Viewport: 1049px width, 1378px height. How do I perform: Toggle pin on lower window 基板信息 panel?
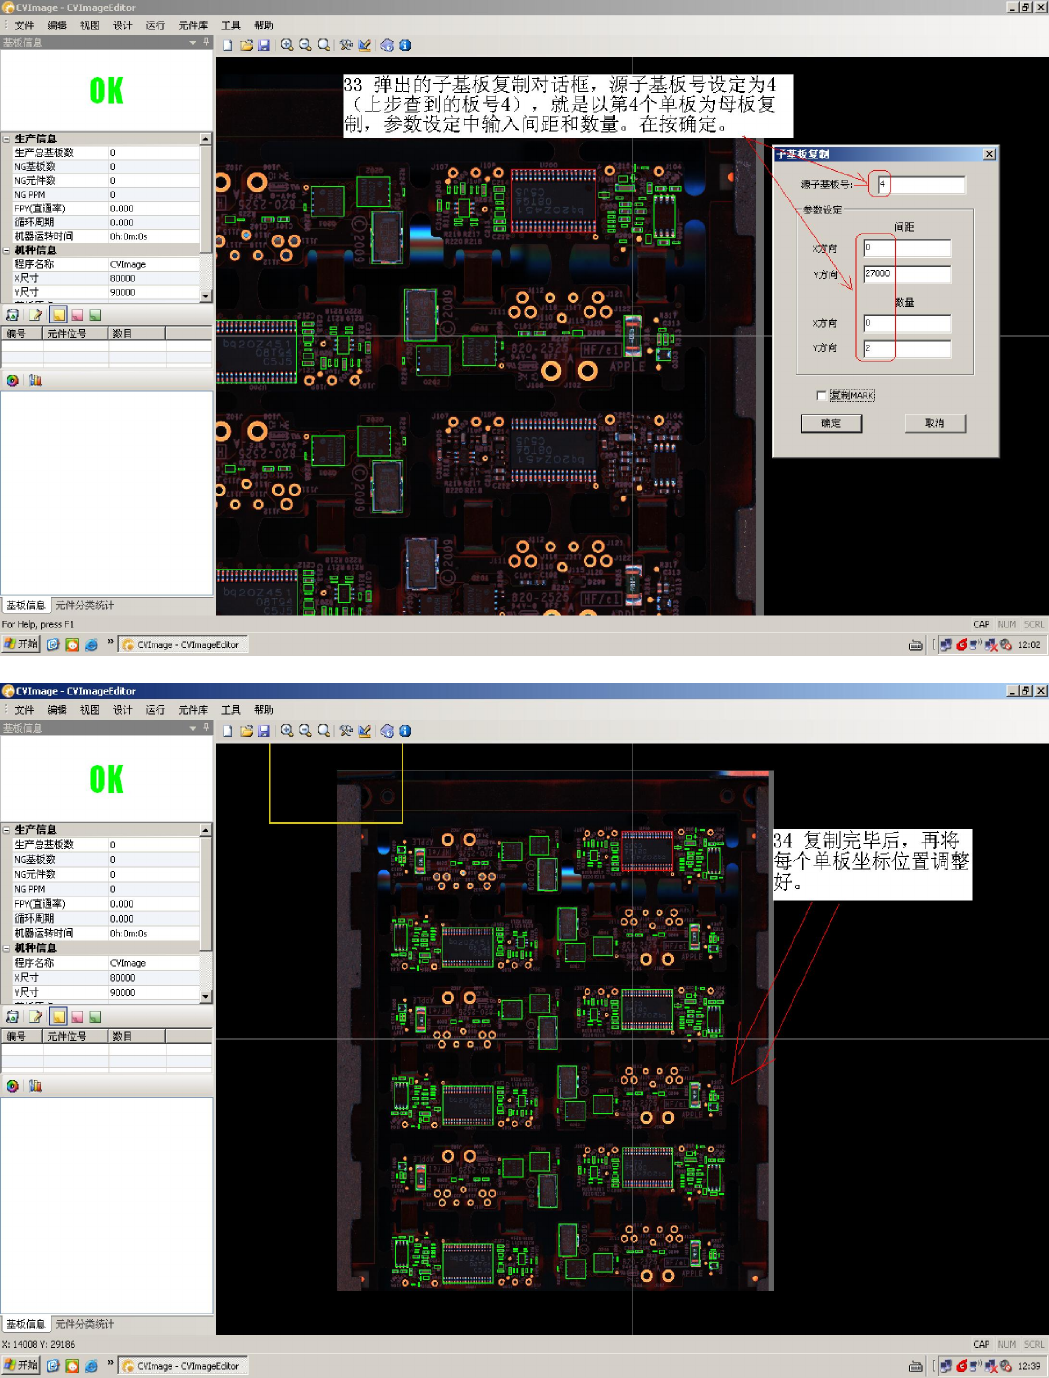[x=206, y=728]
